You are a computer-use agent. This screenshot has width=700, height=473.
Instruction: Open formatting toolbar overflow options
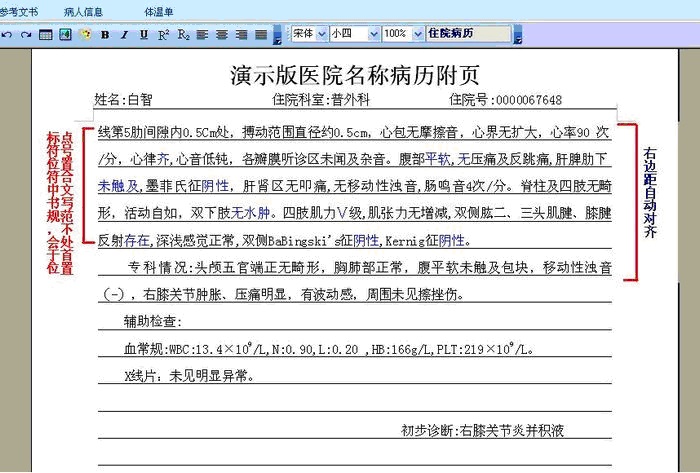[x=277, y=35]
